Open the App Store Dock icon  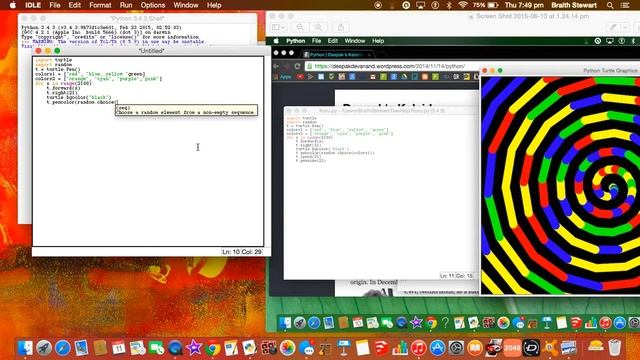point(437,348)
